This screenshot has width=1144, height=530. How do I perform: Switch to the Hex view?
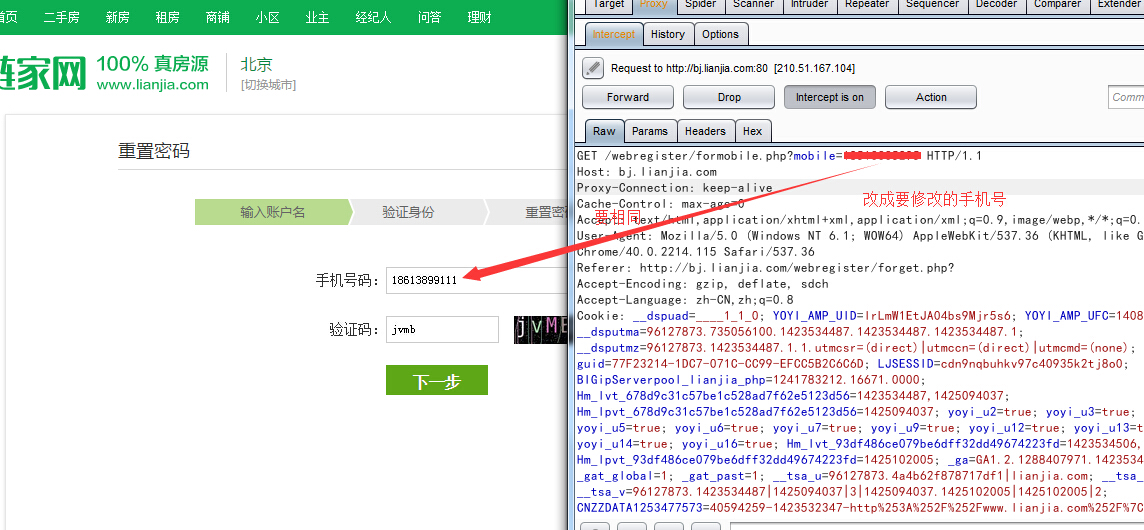coord(752,131)
